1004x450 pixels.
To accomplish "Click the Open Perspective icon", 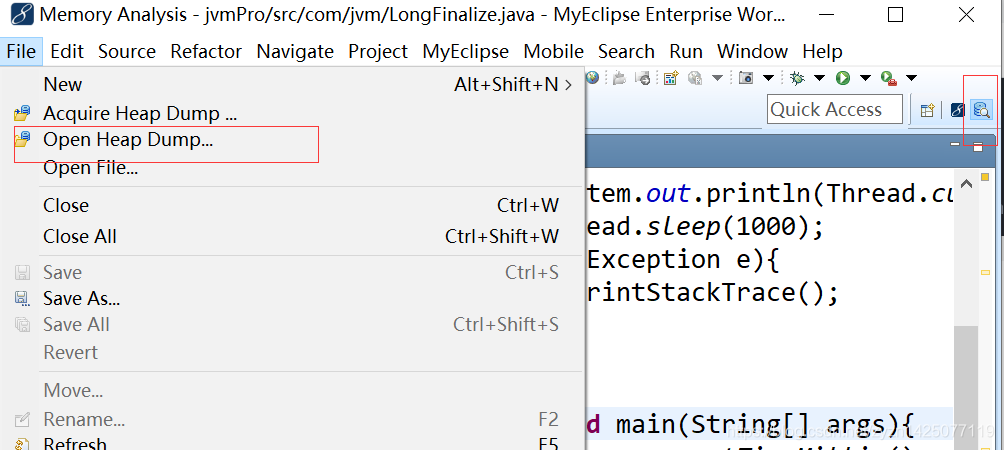I will (x=927, y=110).
